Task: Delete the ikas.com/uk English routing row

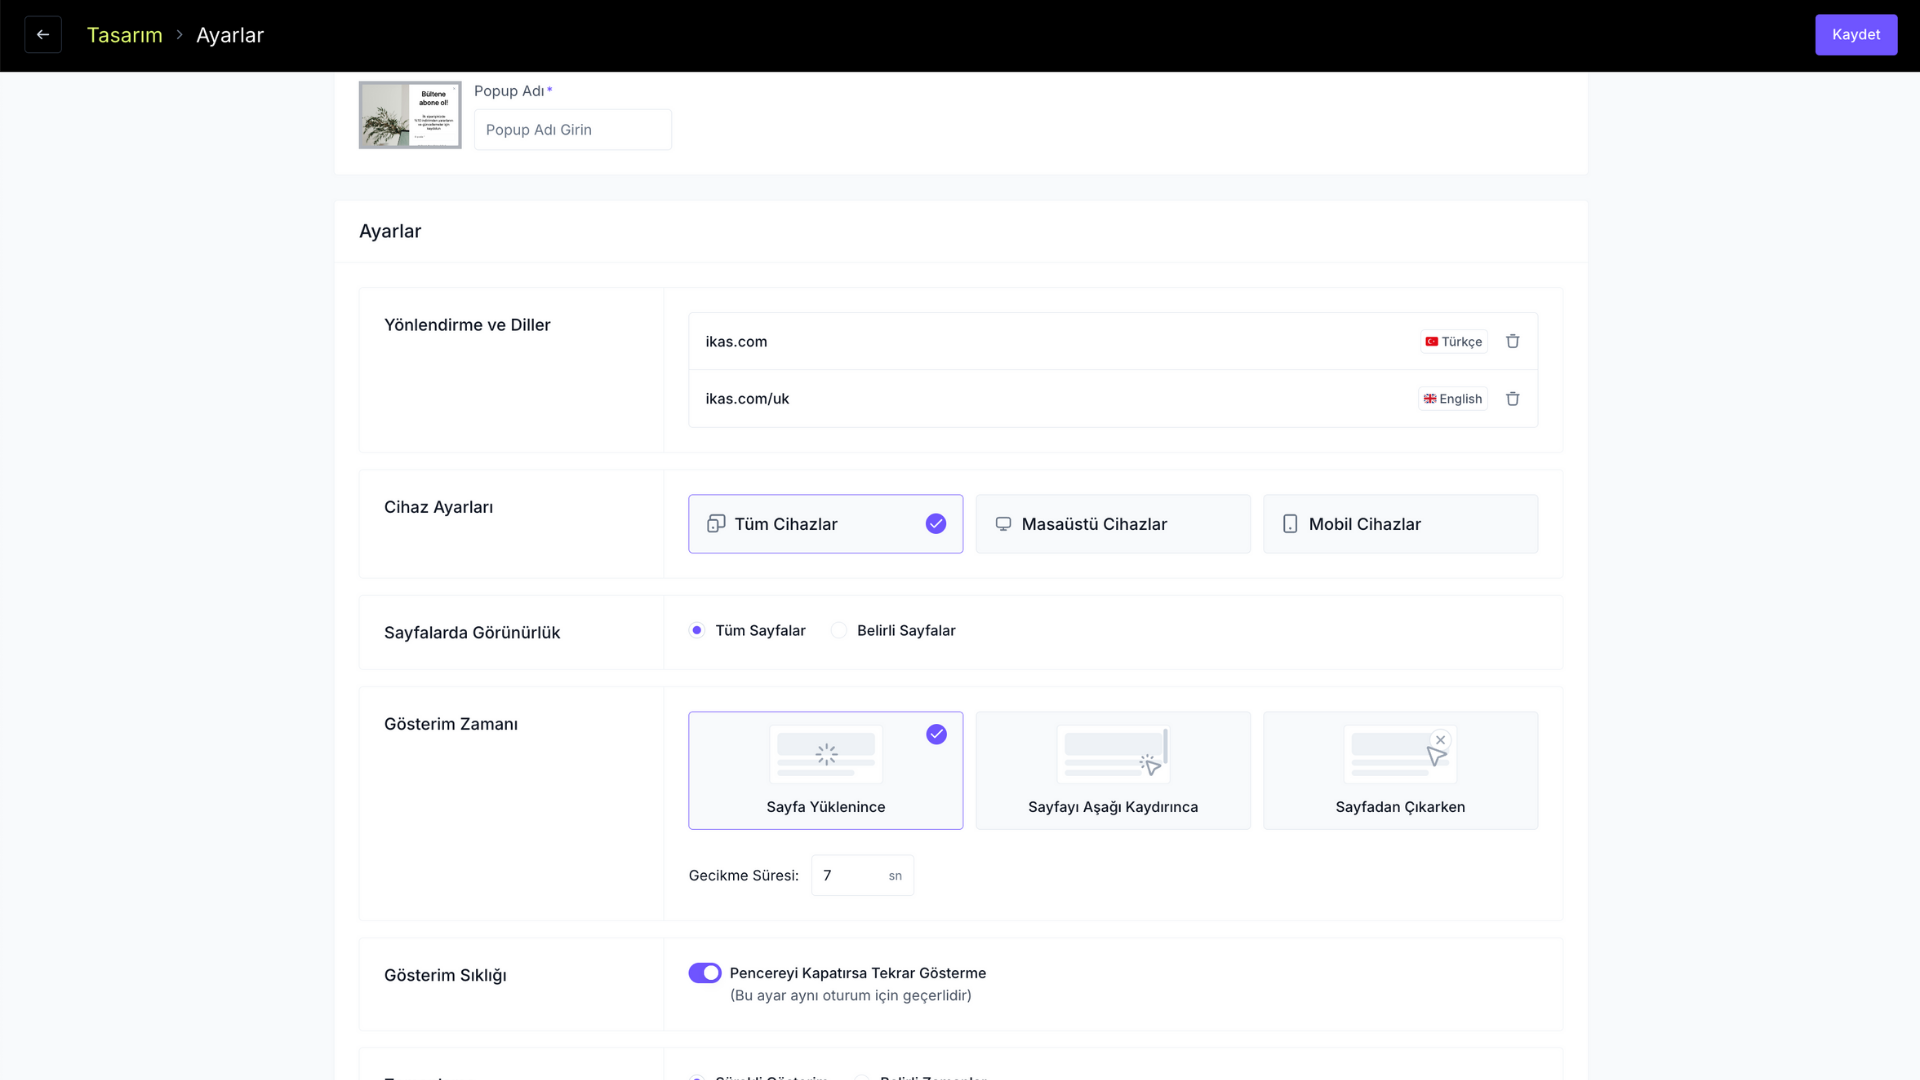Action: [x=1513, y=398]
